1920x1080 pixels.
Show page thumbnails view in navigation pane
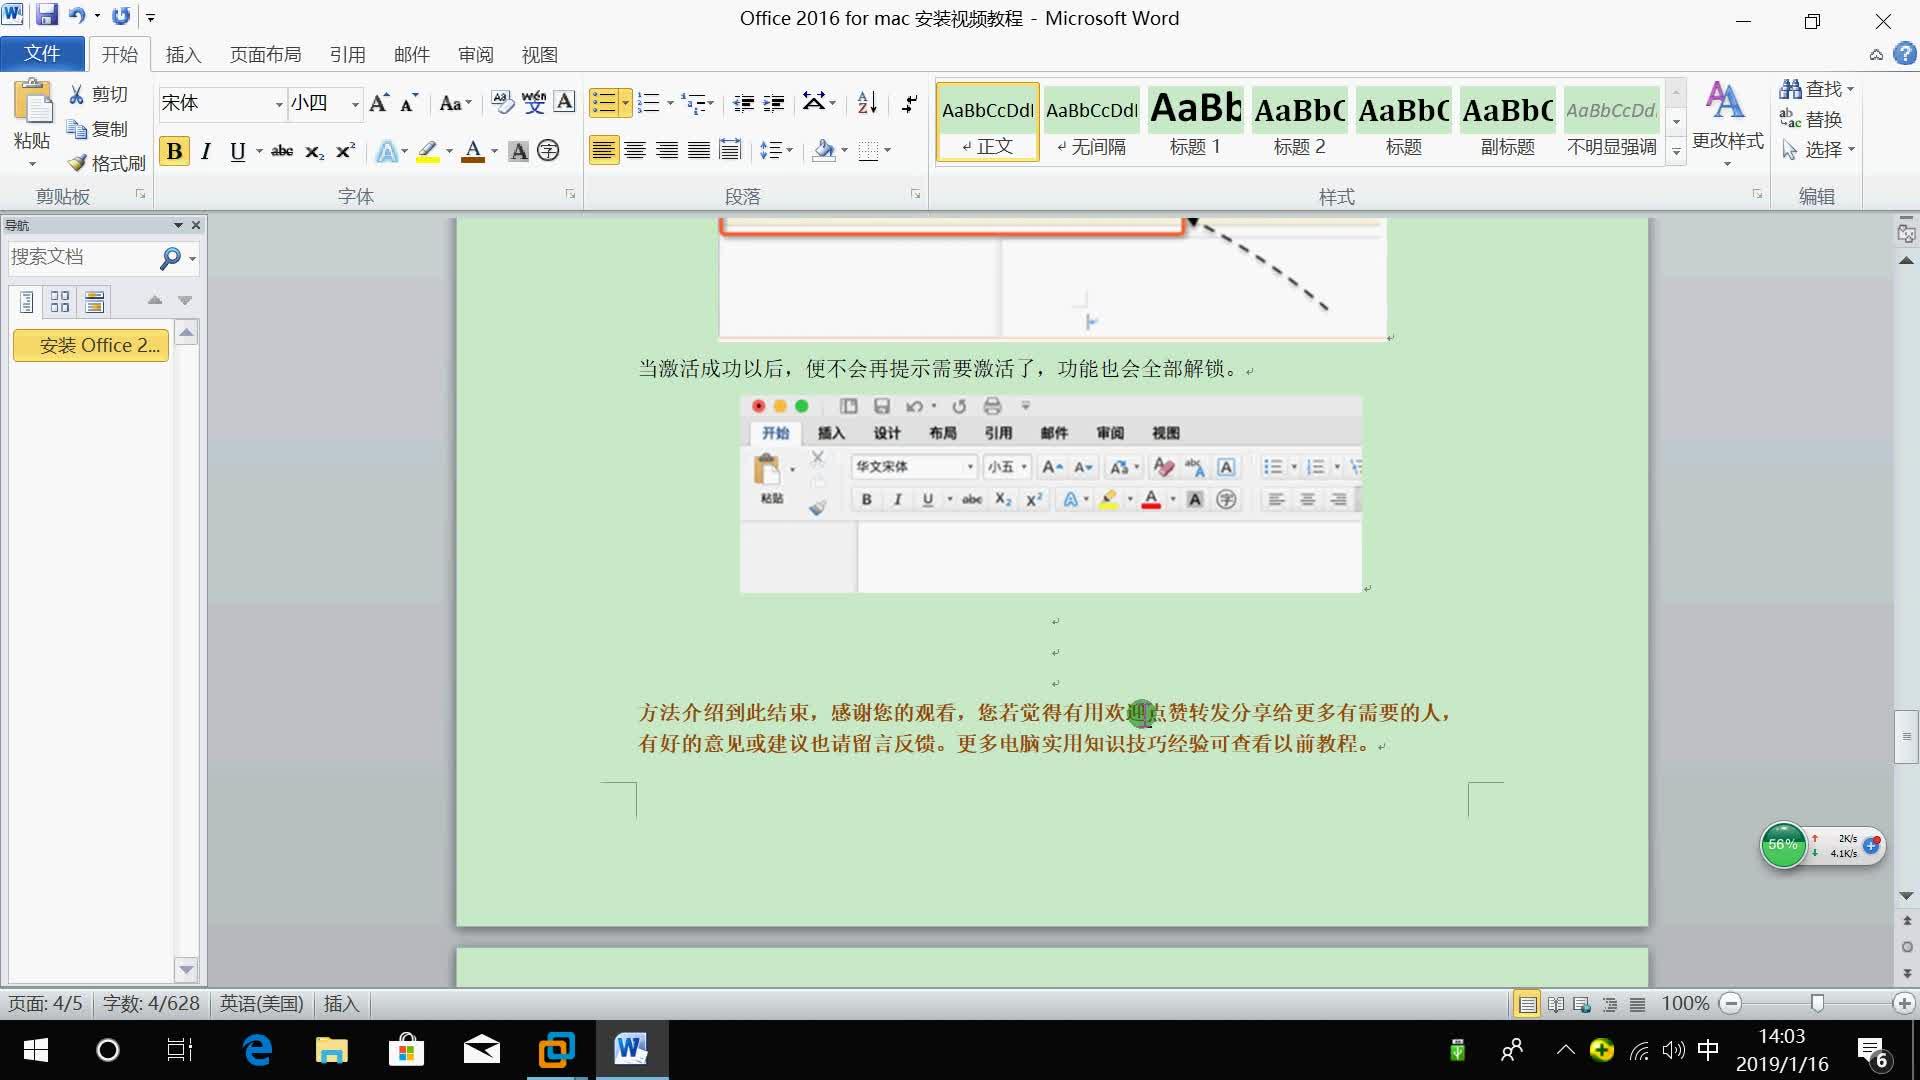(x=60, y=301)
